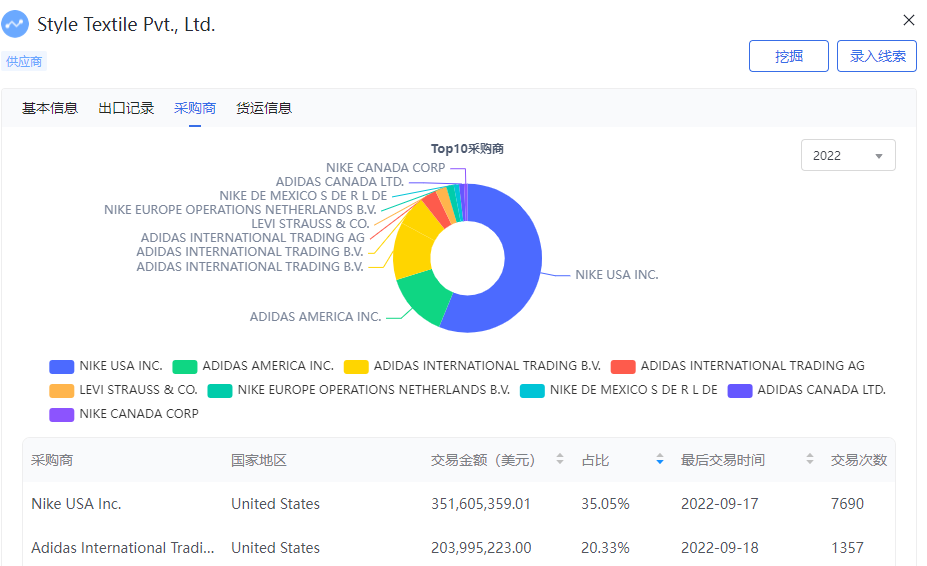Toggle NIKE USA INC. legend blue swatch
This screenshot has height=566, width=927.
click(61, 367)
